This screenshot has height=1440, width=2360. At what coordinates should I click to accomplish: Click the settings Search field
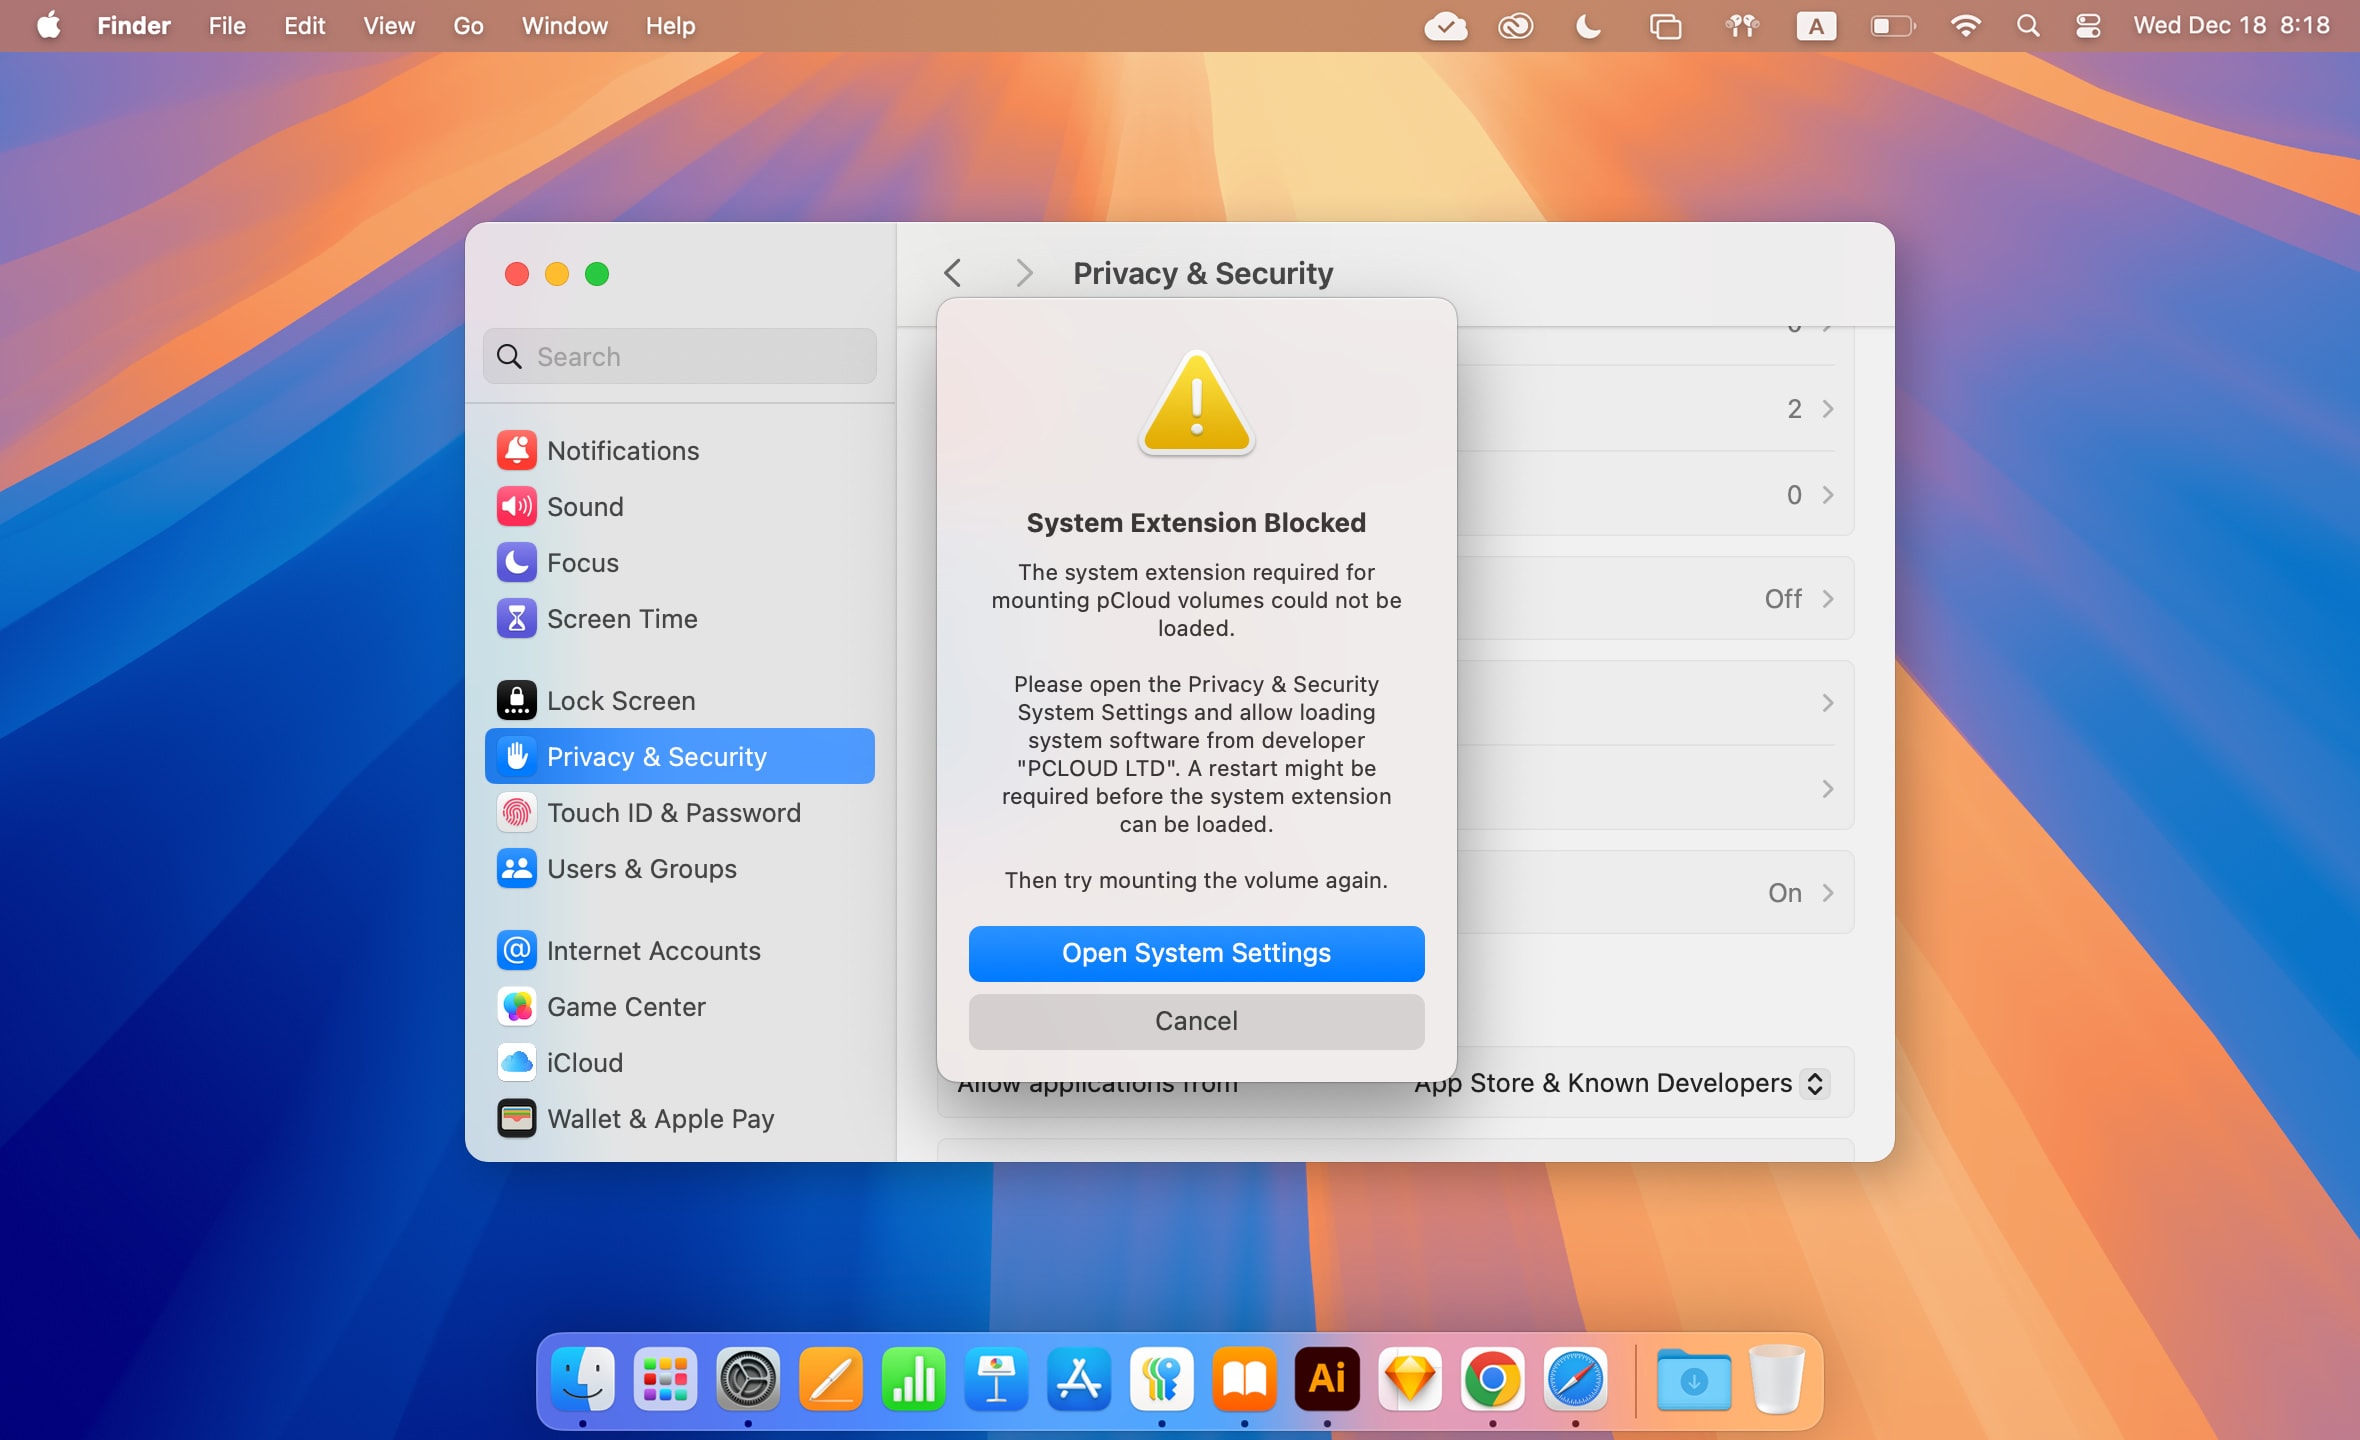tap(679, 356)
